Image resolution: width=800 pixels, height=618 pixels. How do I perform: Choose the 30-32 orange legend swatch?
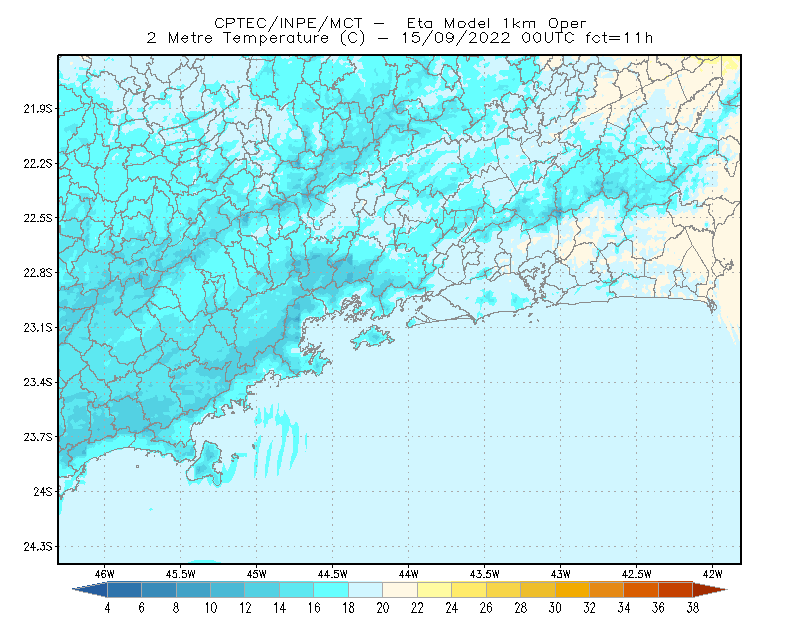point(572,590)
